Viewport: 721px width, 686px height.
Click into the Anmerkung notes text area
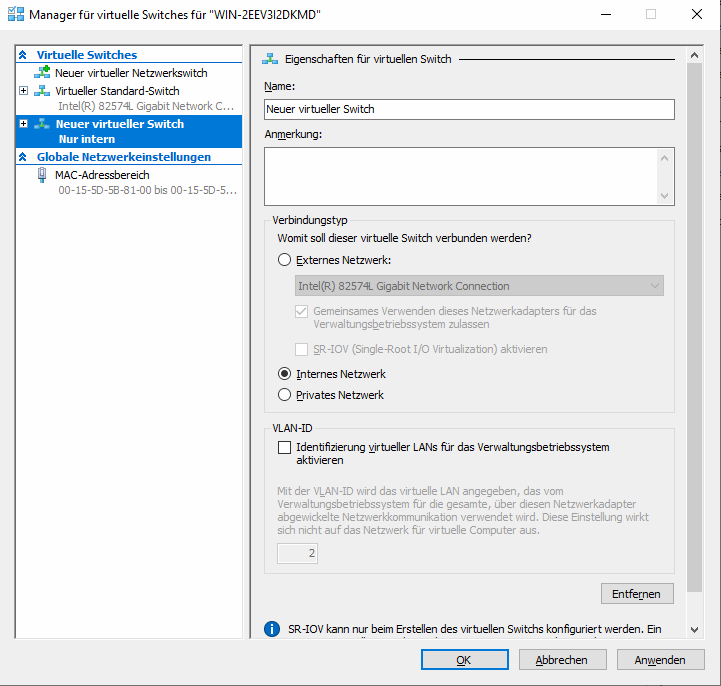461,177
